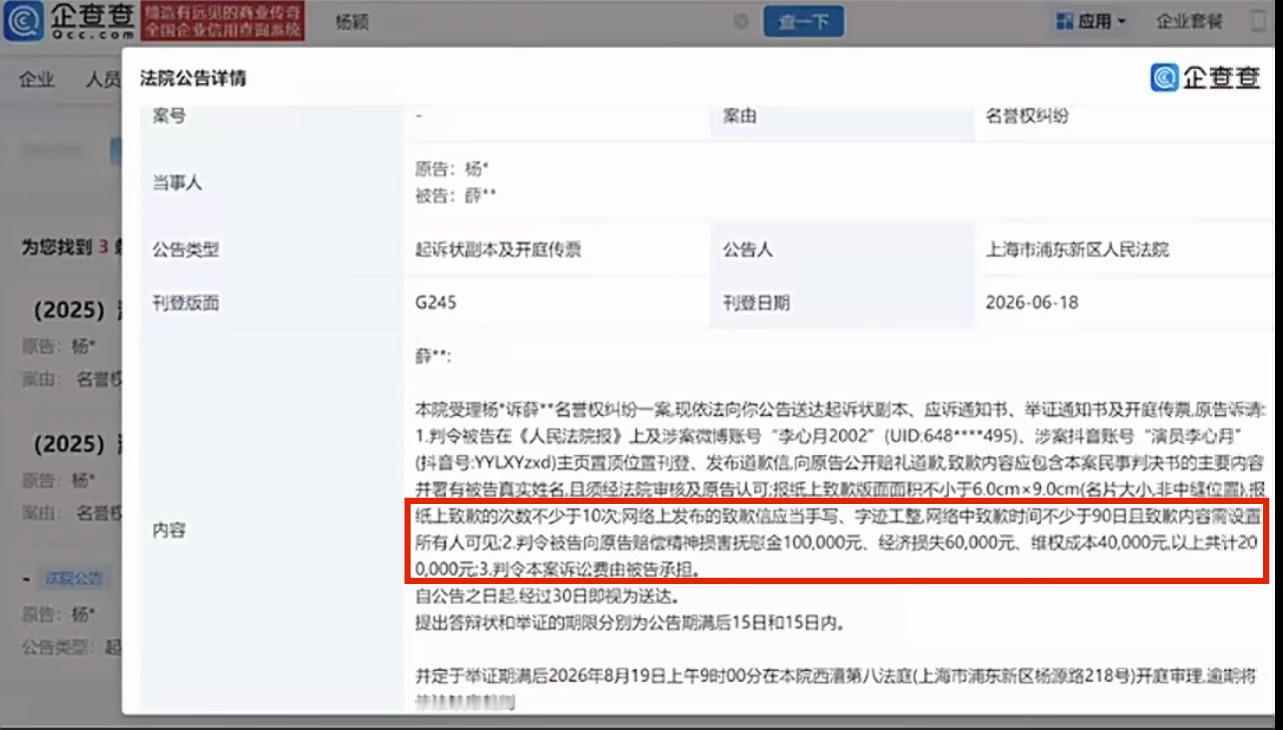
Task: Click the 刊登版面 row label
Action: pyautogui.click(x=185, y=303)
